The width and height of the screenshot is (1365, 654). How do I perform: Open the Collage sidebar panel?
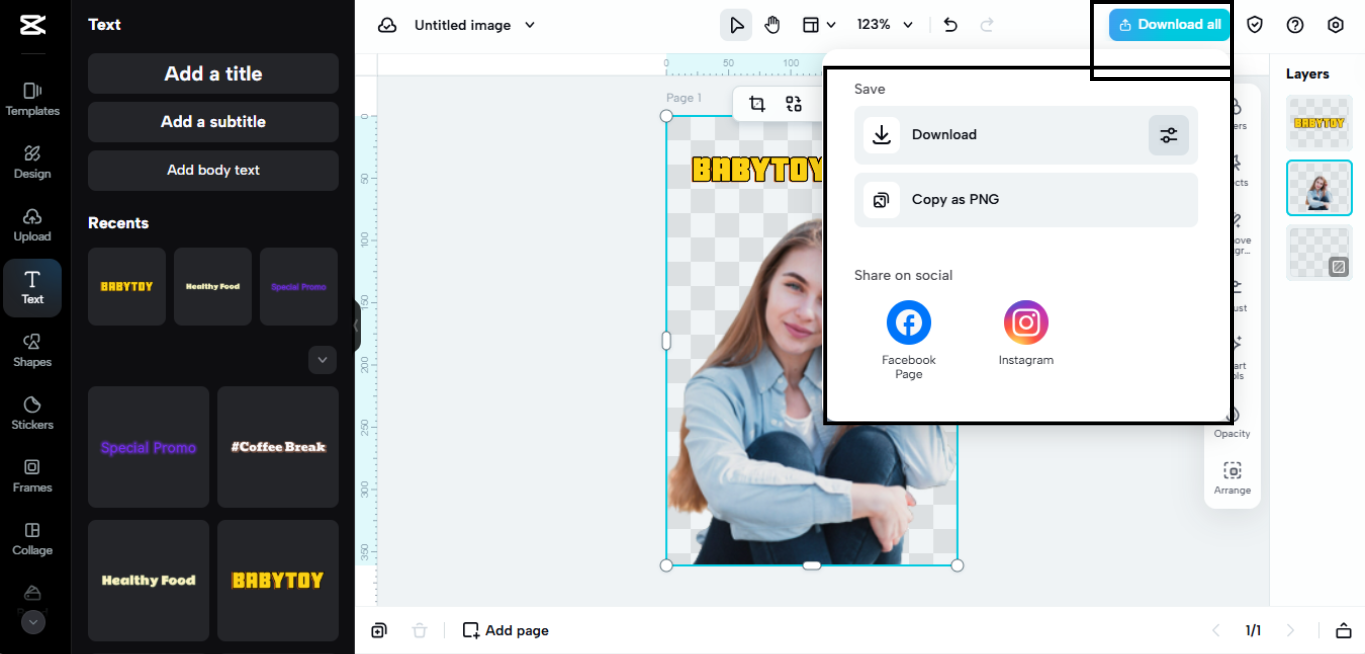[x=33, y=539]
